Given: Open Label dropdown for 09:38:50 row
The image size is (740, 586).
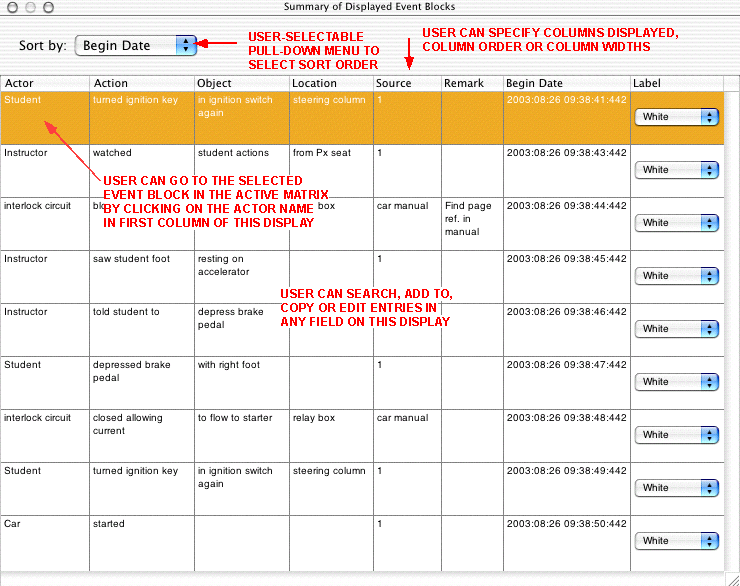Looking at the screenshot, I should (x=677, y=541).
